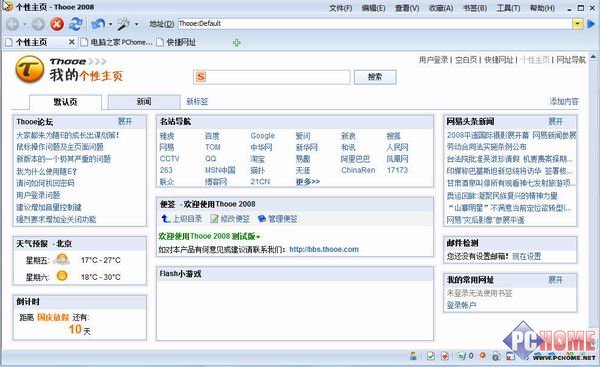Click the Thooe 2008 title bar app icon
Screen dimensions: 600x367
[7, 7]
